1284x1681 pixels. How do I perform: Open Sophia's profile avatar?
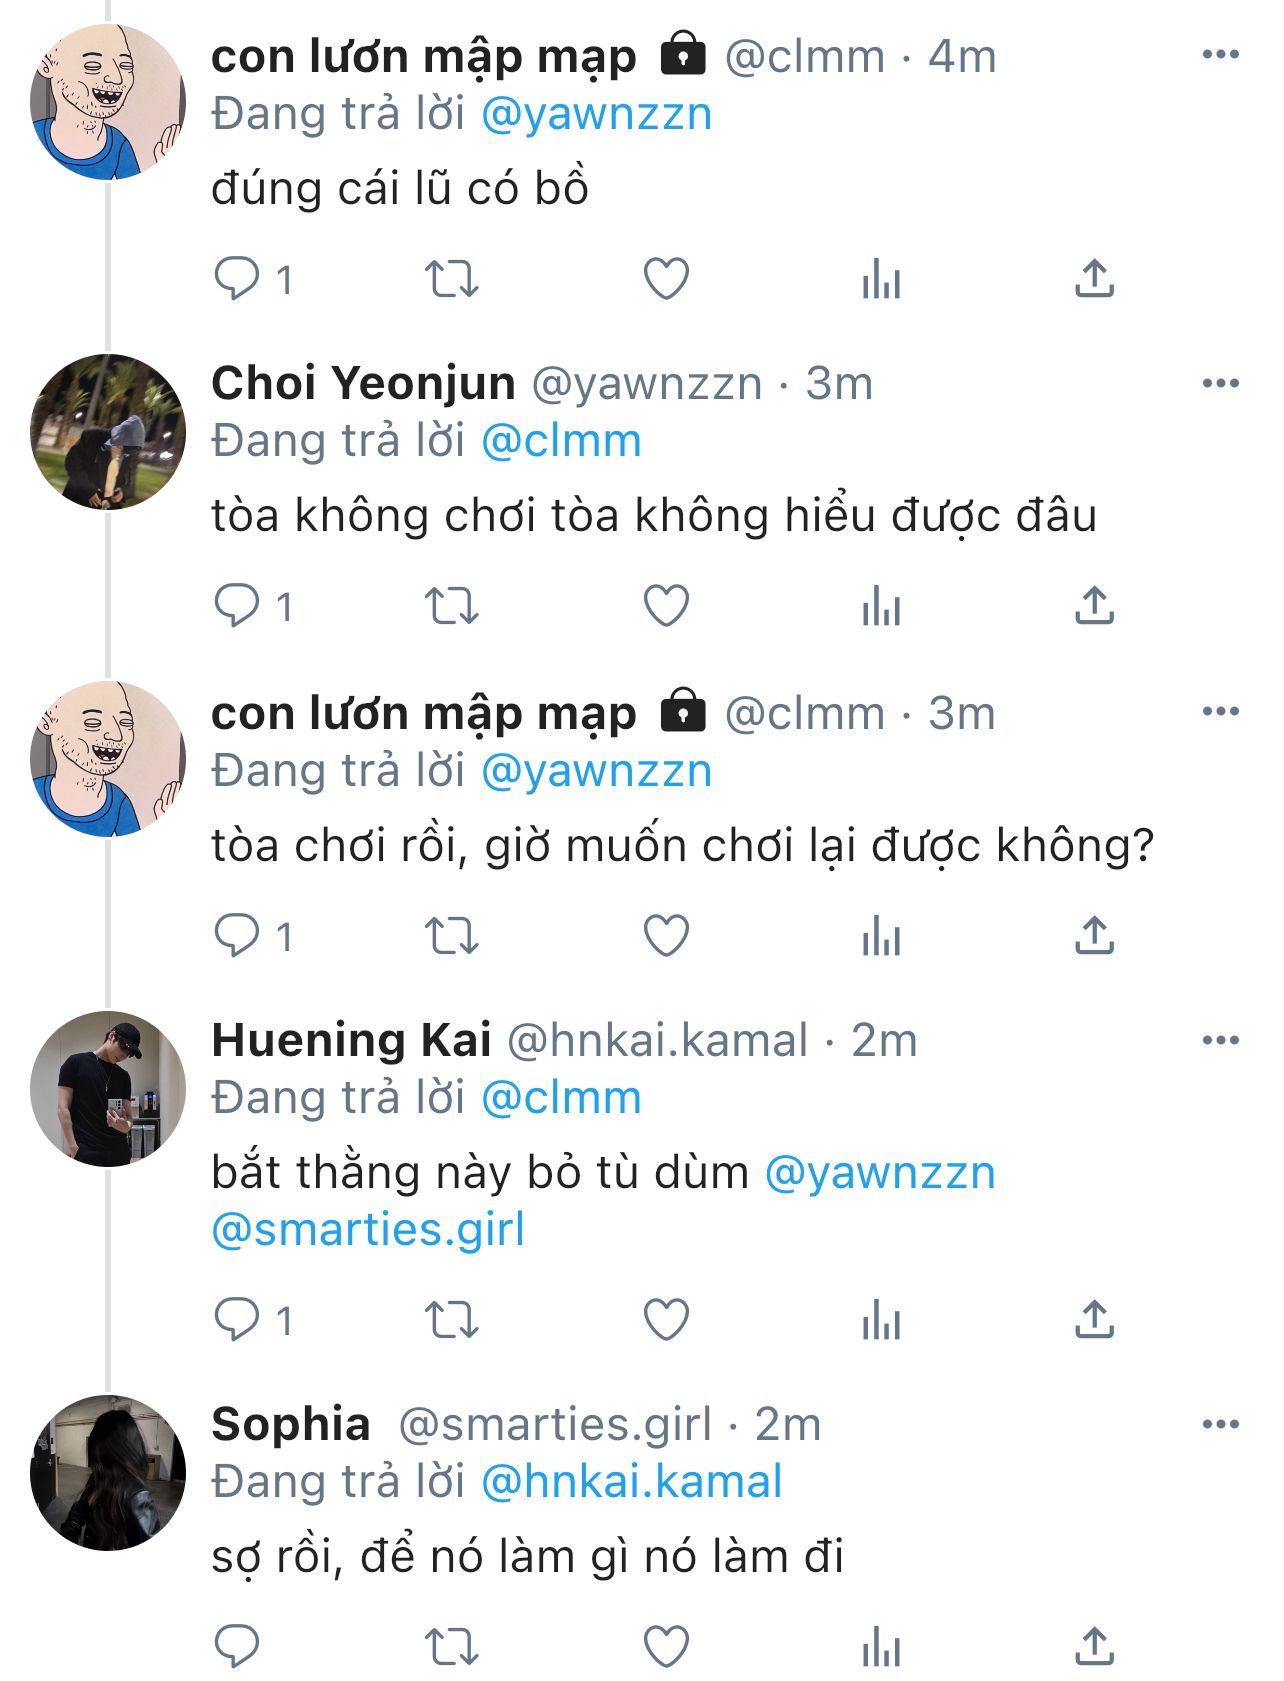point(108,1473)
